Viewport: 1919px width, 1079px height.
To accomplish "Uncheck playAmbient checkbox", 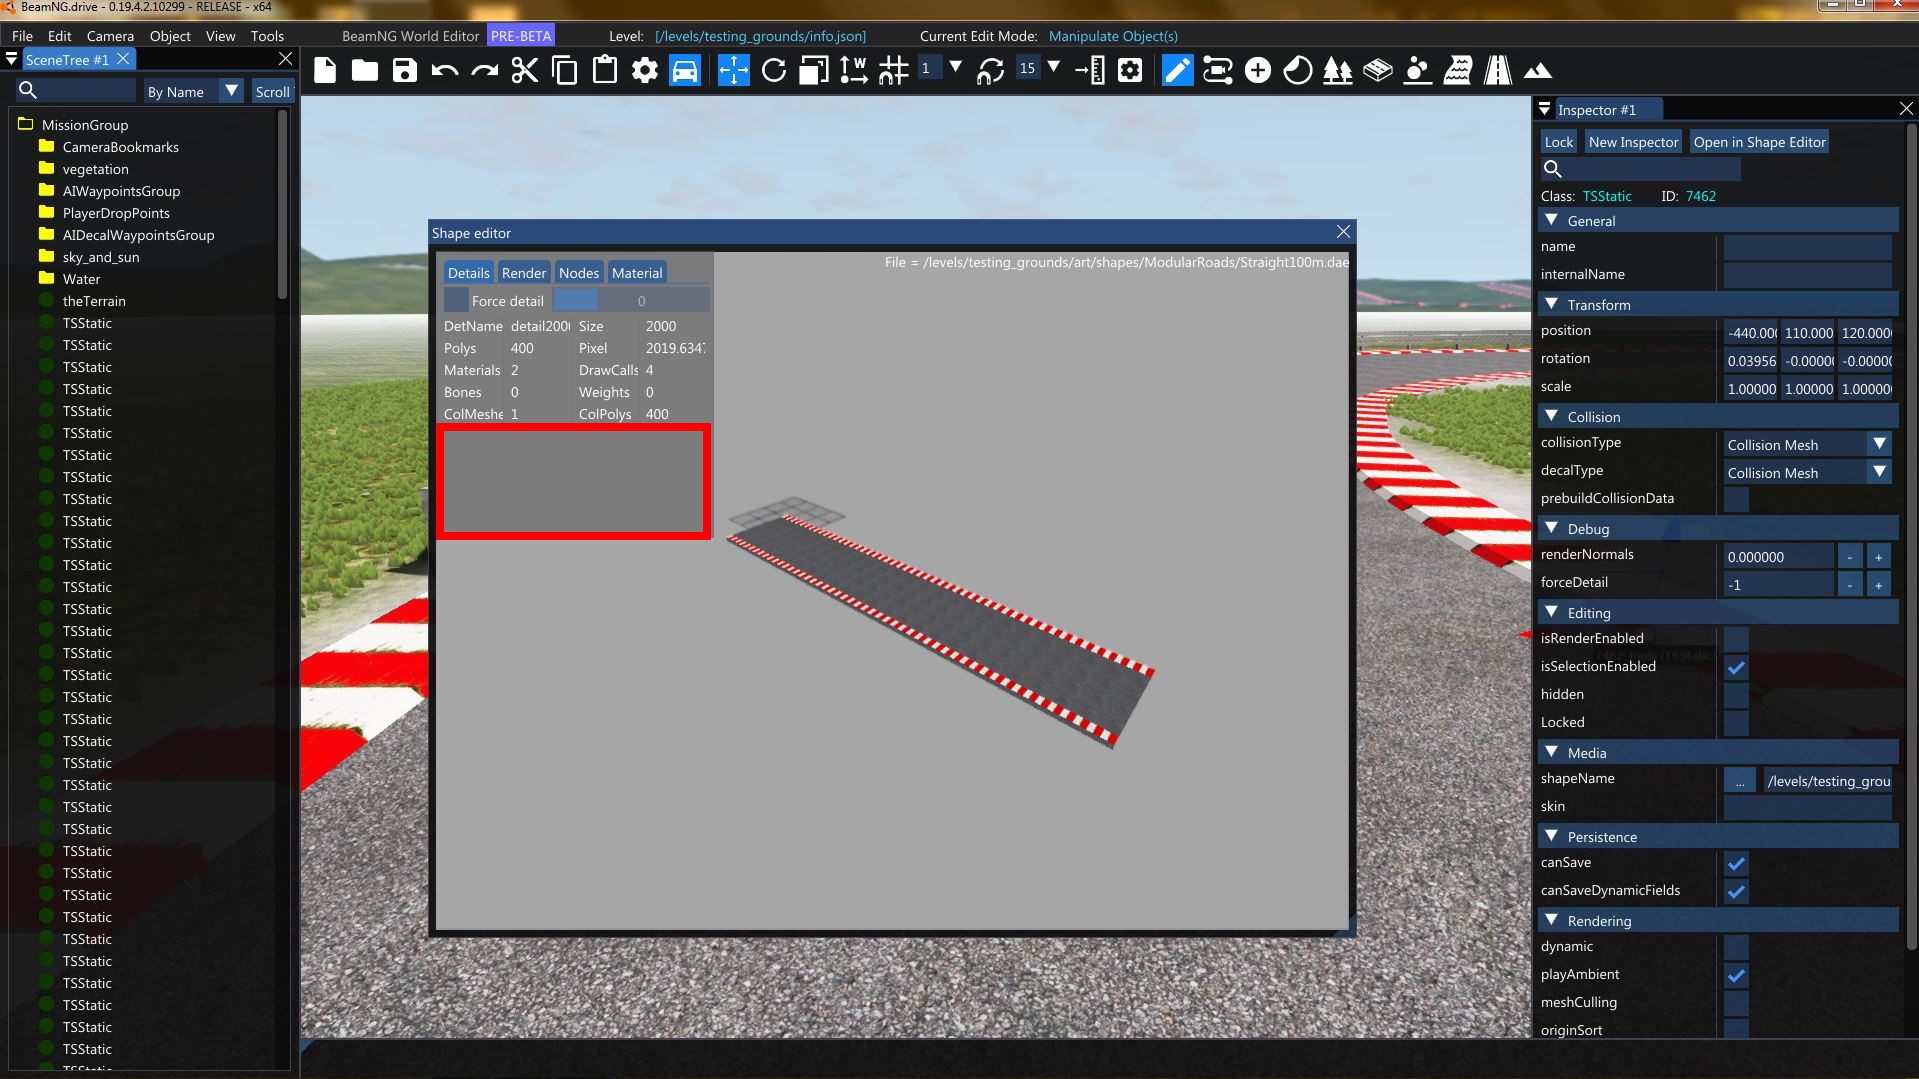I will click(1737, 975).
